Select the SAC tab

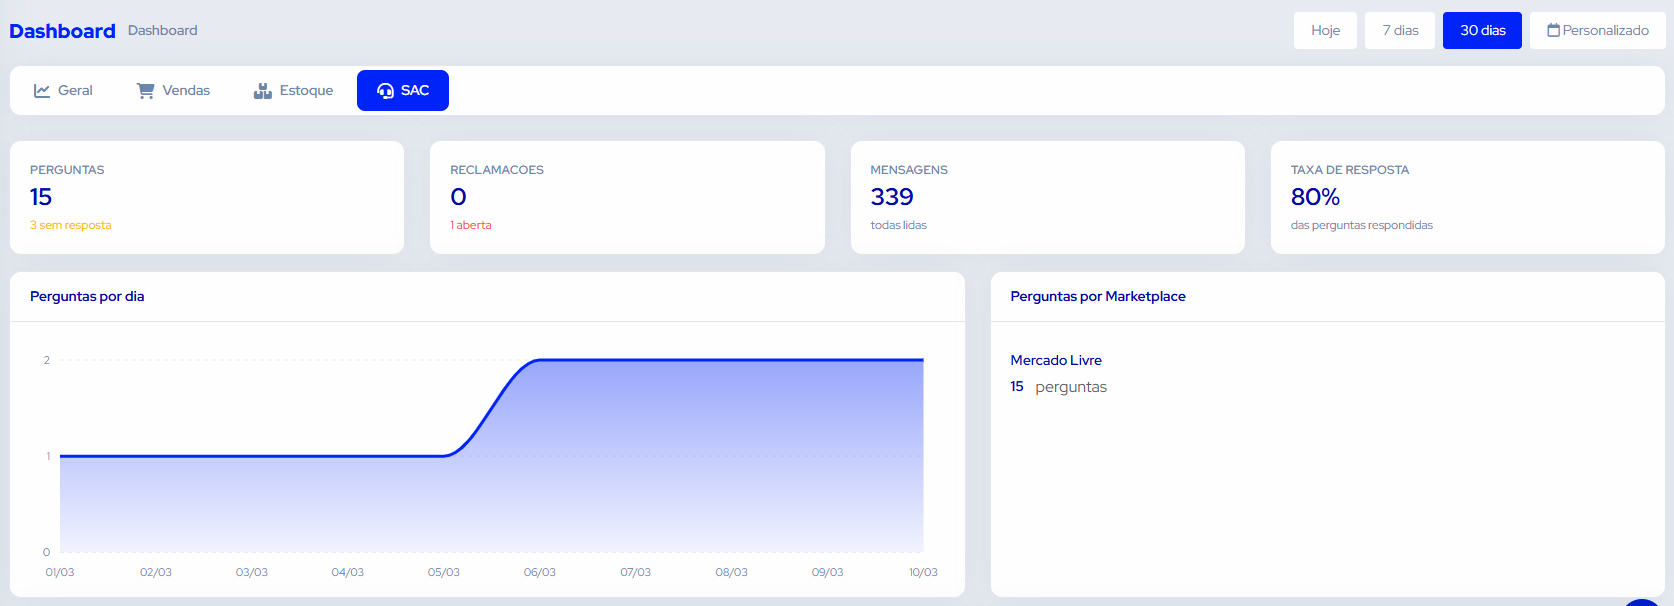[403, 91]
